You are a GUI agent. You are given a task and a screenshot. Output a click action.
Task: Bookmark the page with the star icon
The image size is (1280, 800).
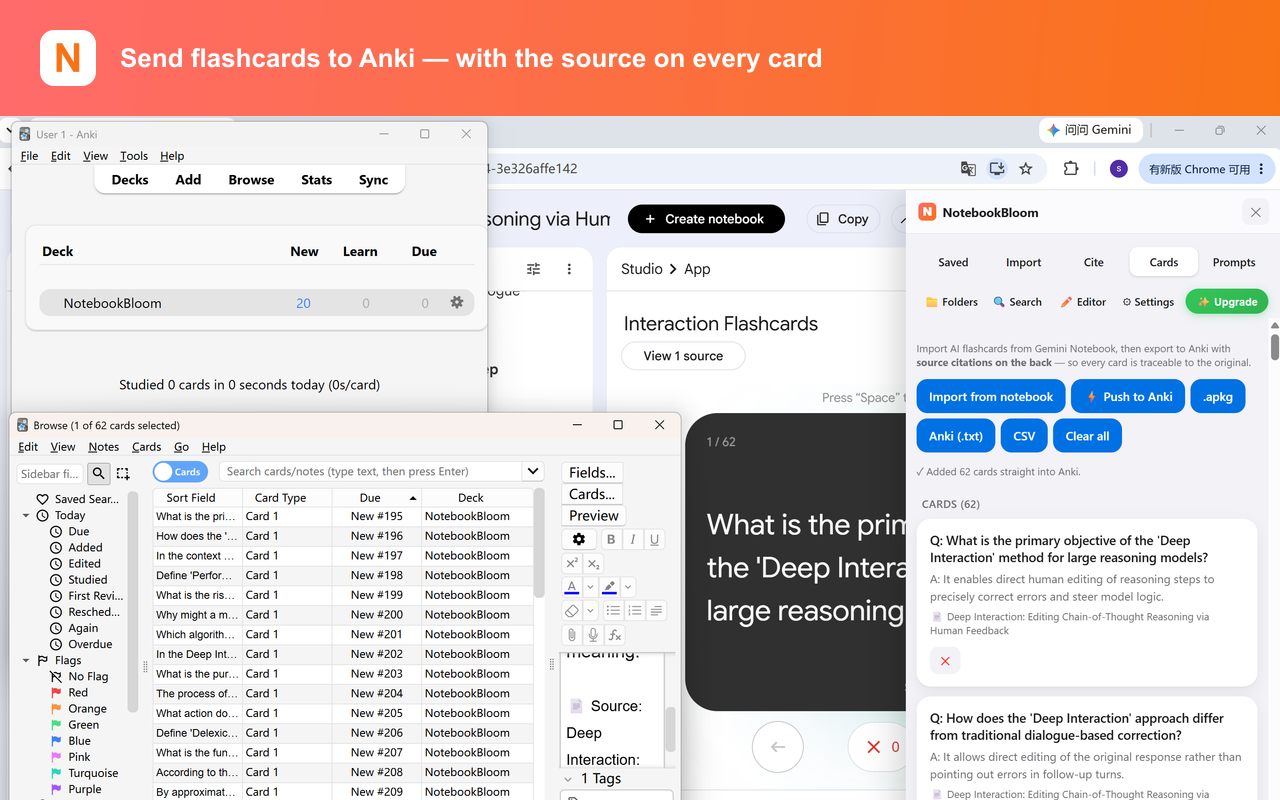tap(1026, 169)
